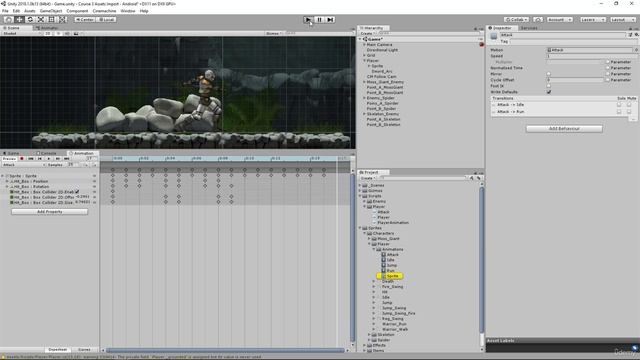Switch to the Console tab
The height and width of the screenshot is (360, 640).
click(x=47, y=153)
